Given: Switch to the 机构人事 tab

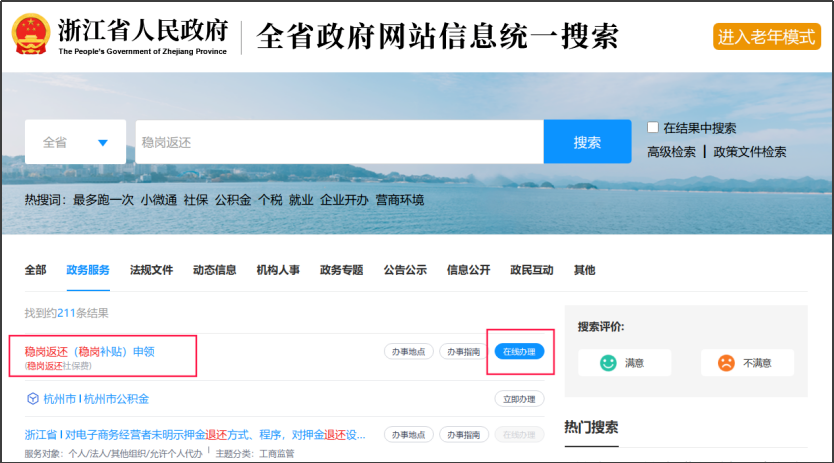Looking at the screenshot, I should point(278,270).
